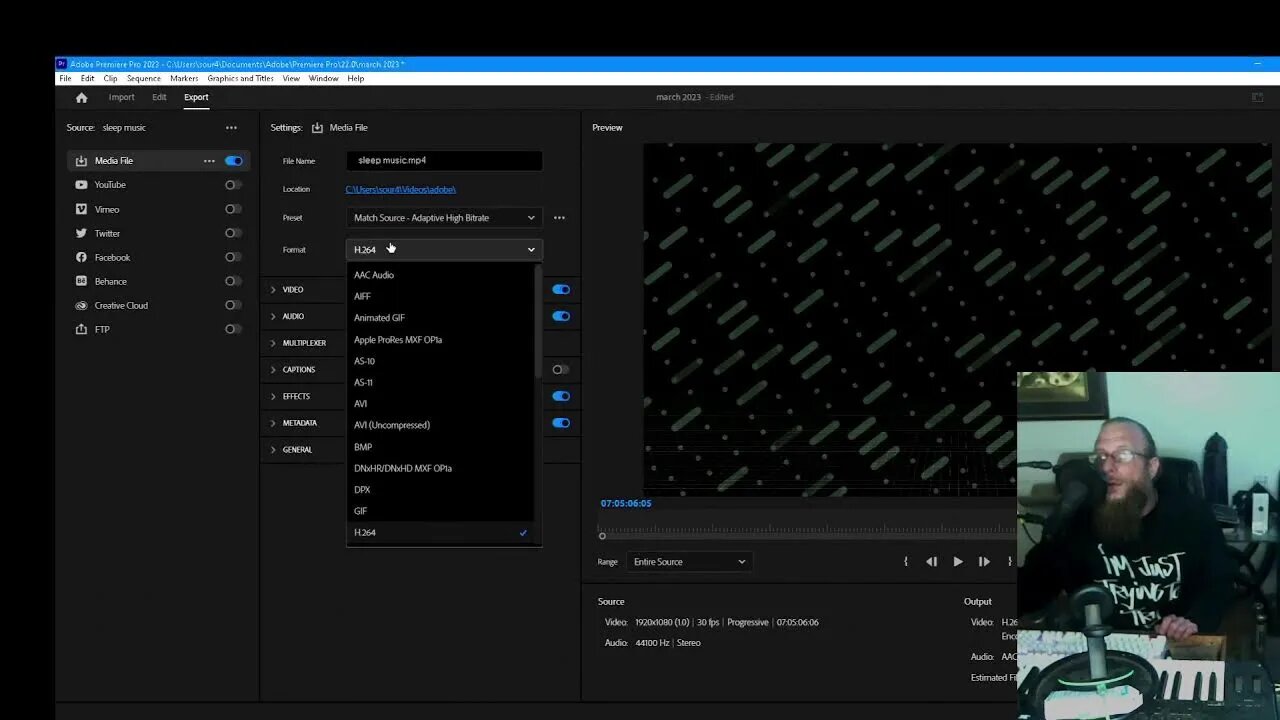This screenshot has height=720, width=1280.
Task: Expand the VIDEO settings section
Action: pos(273,290)
